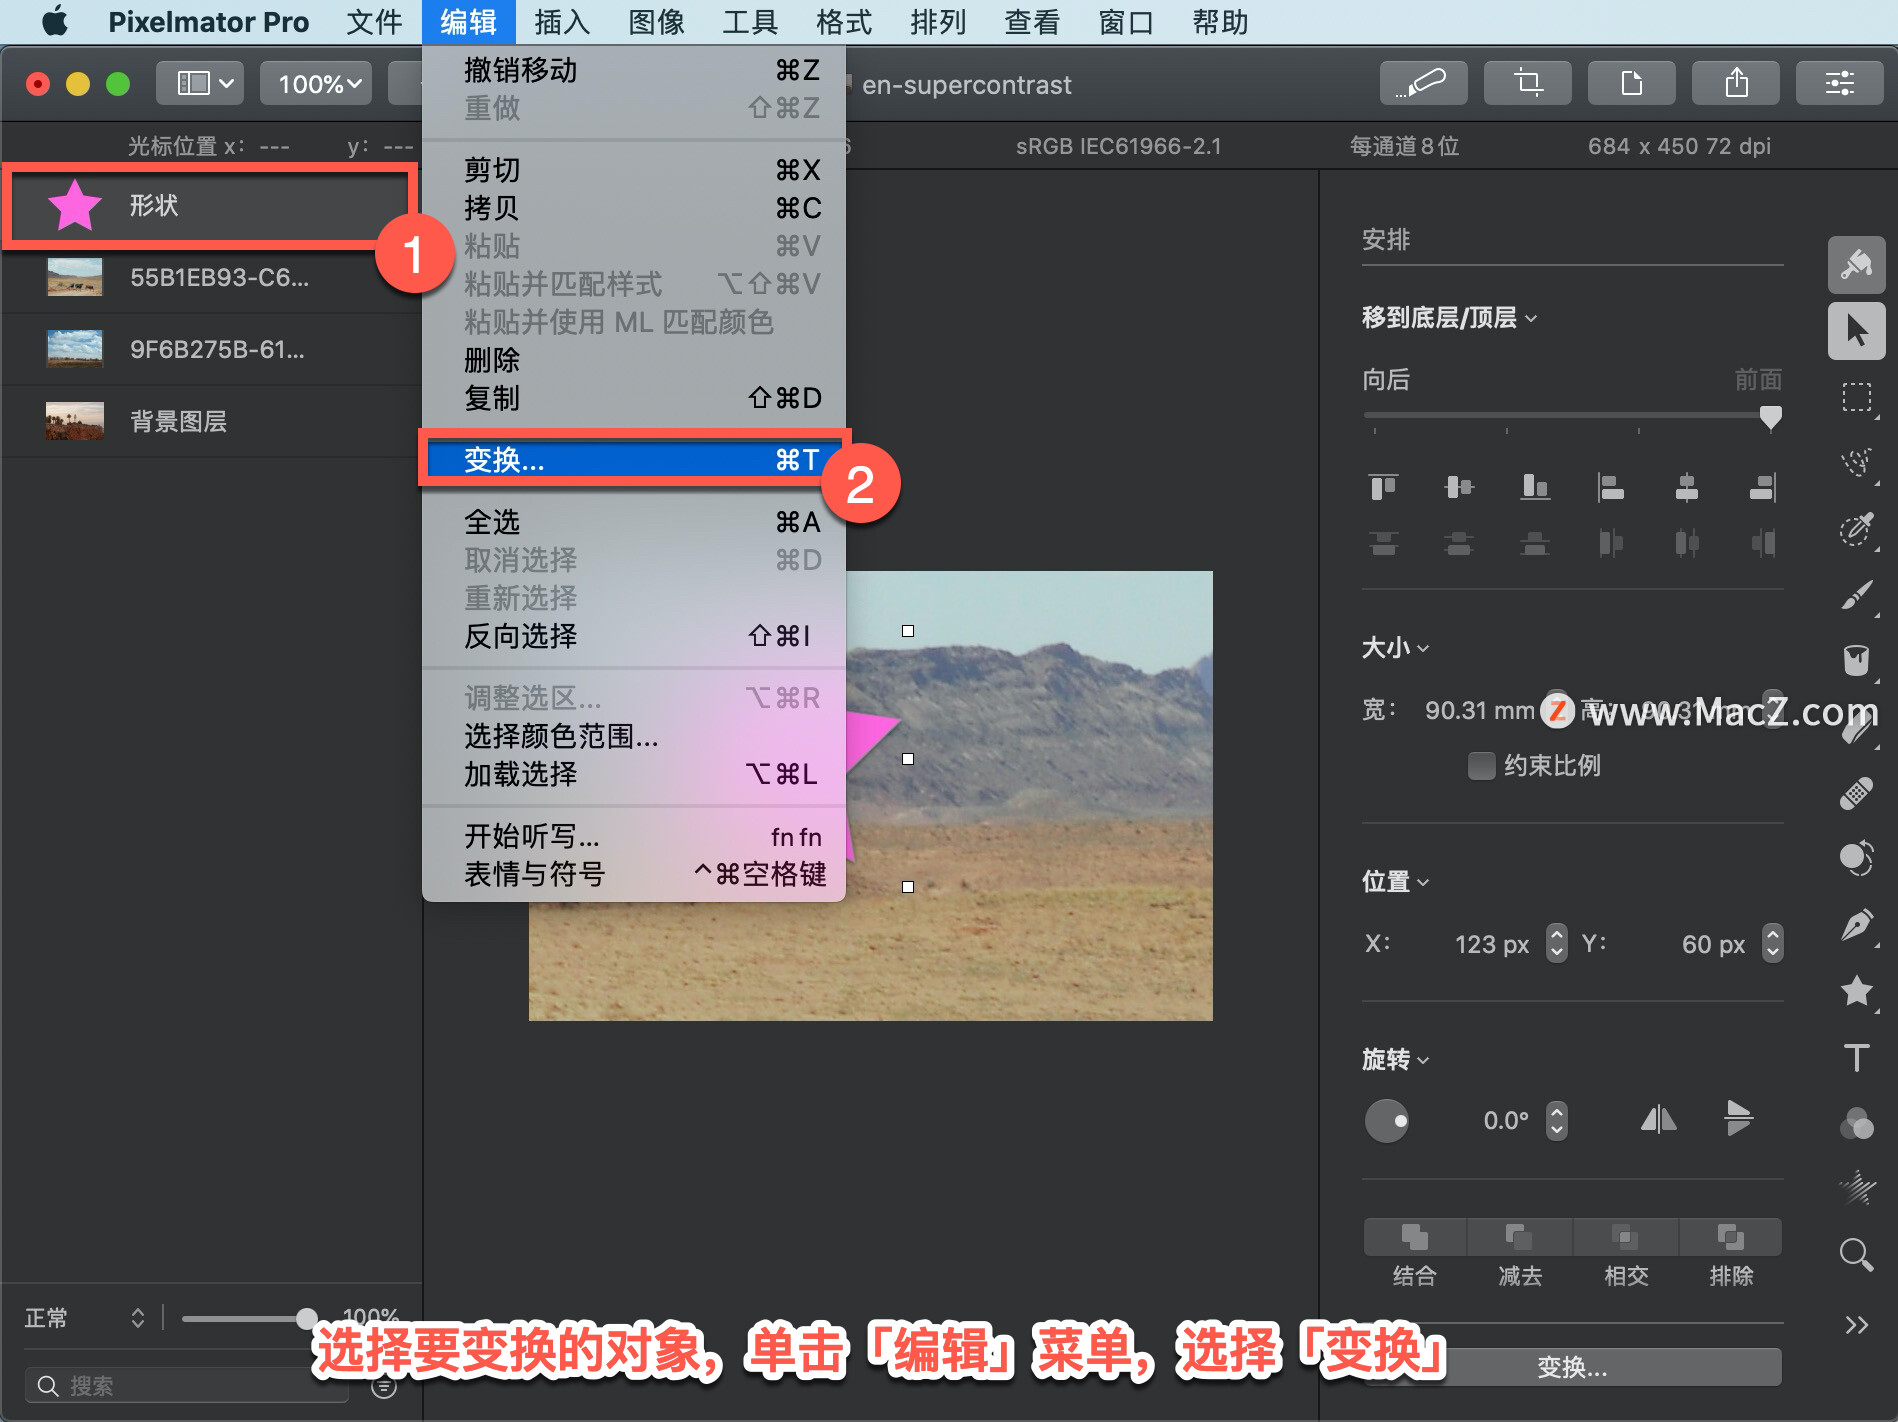Click the rotation dial knob

[1387, 1120]
